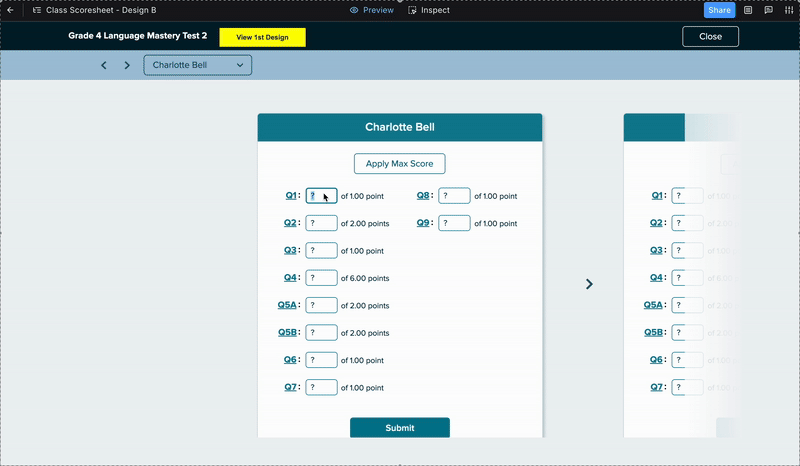Click the Q2 score input field

(x=321, y=223)
